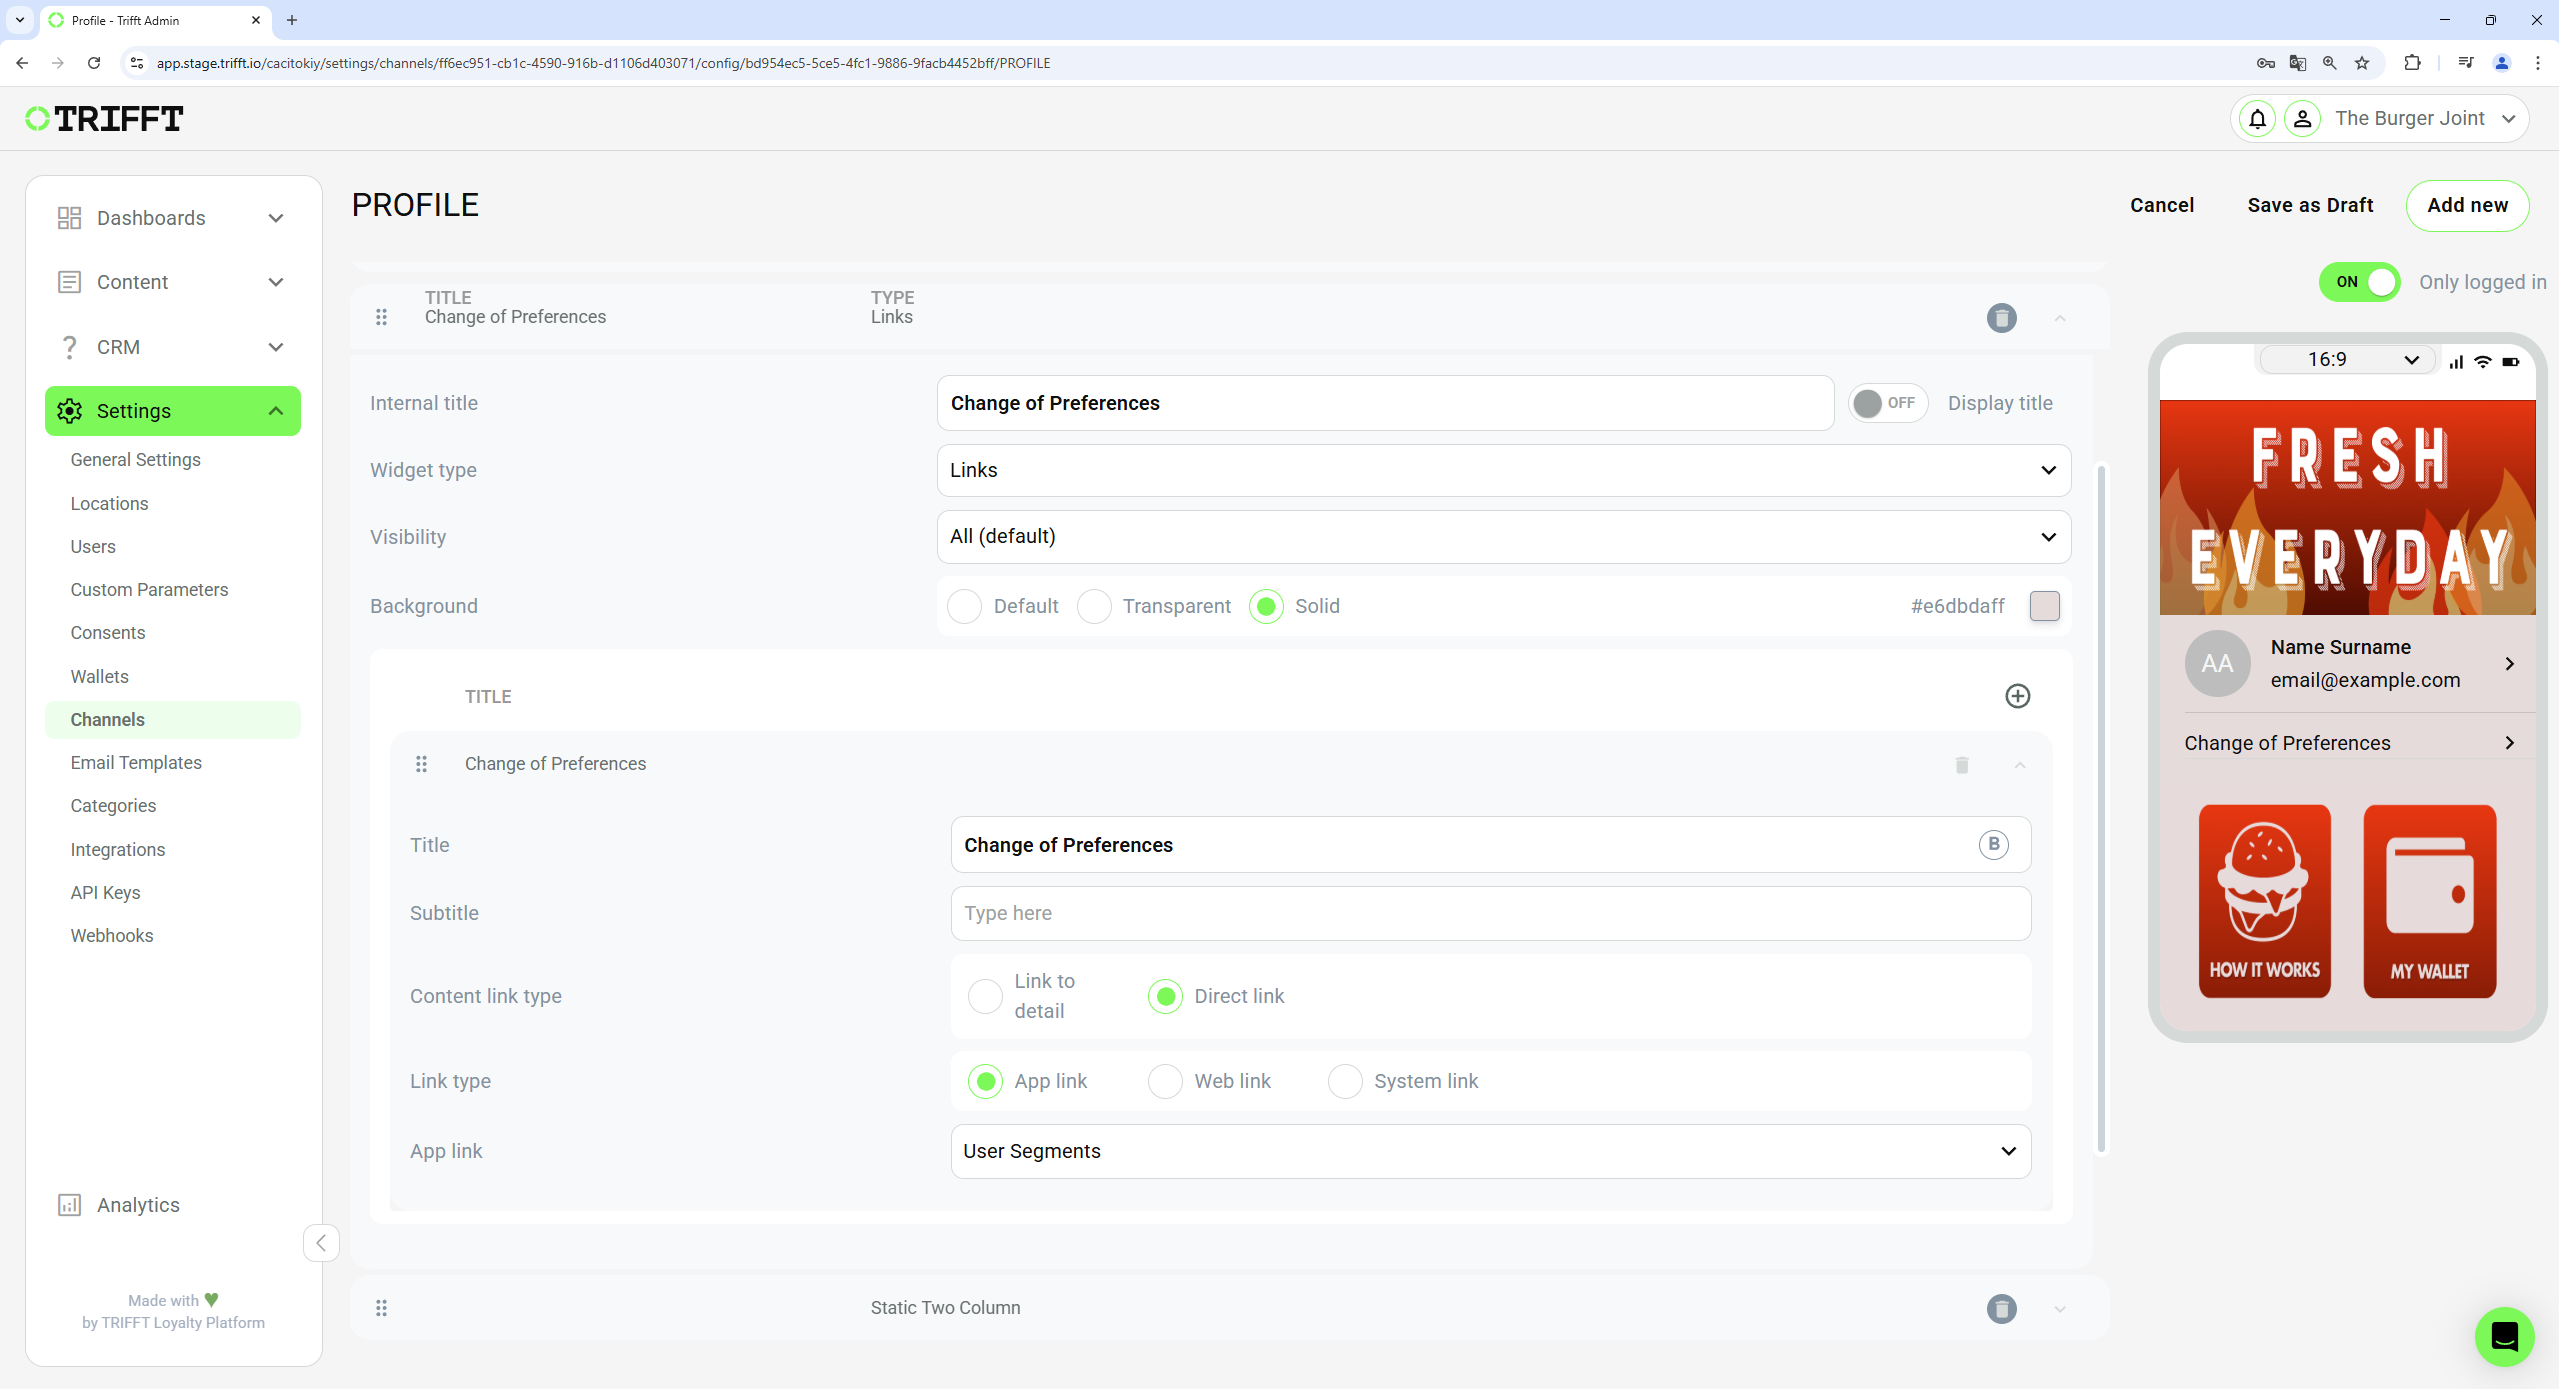Select Solid background option
2559x1389 pixels.
[1266, 606]
